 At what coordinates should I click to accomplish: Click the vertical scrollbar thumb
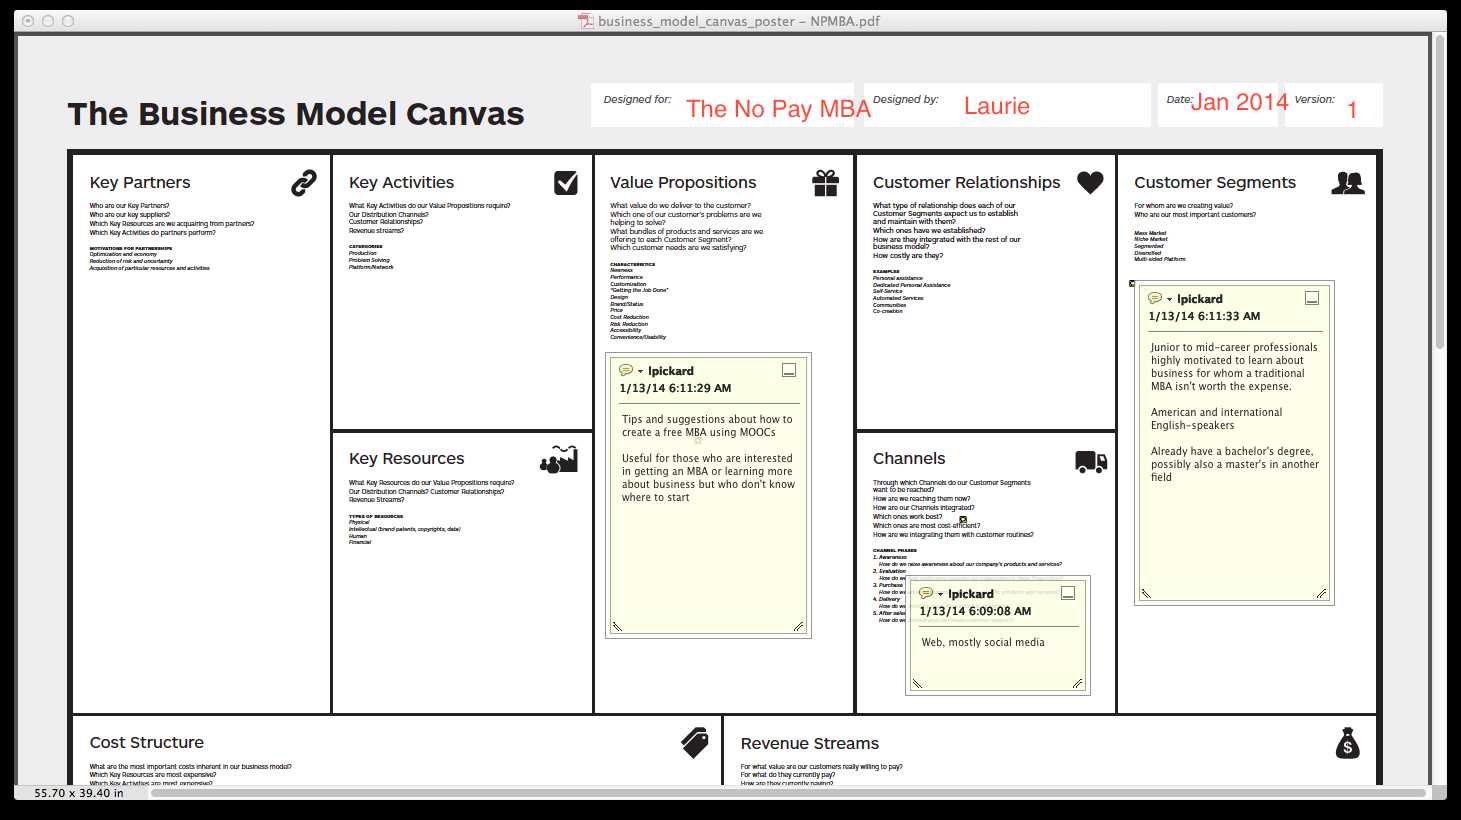[x=1440, y=192]
